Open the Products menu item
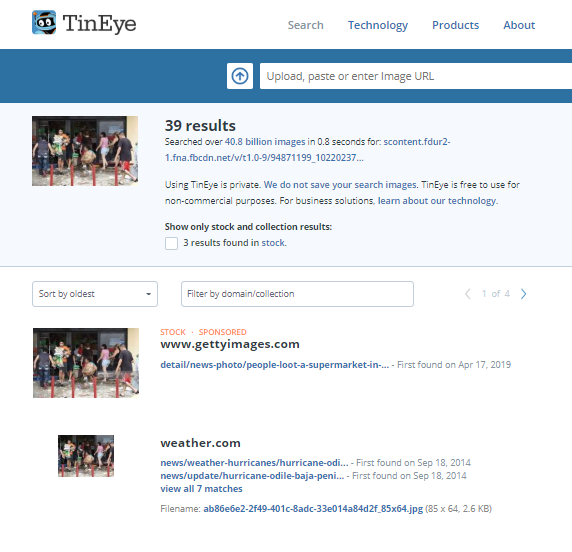The height and width of the screenshot is (552, 572). (x=455, y=25)
